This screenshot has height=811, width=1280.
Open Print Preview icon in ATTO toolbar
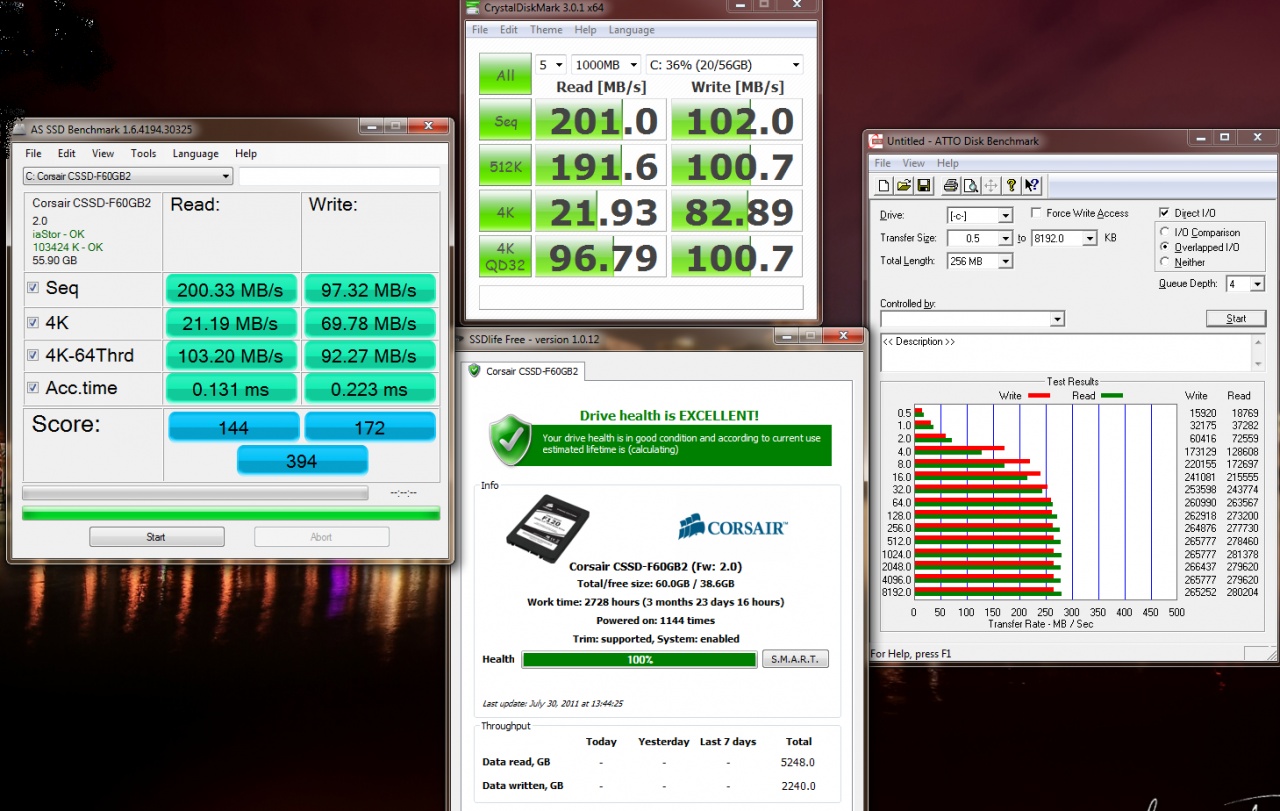pos(970,186)
